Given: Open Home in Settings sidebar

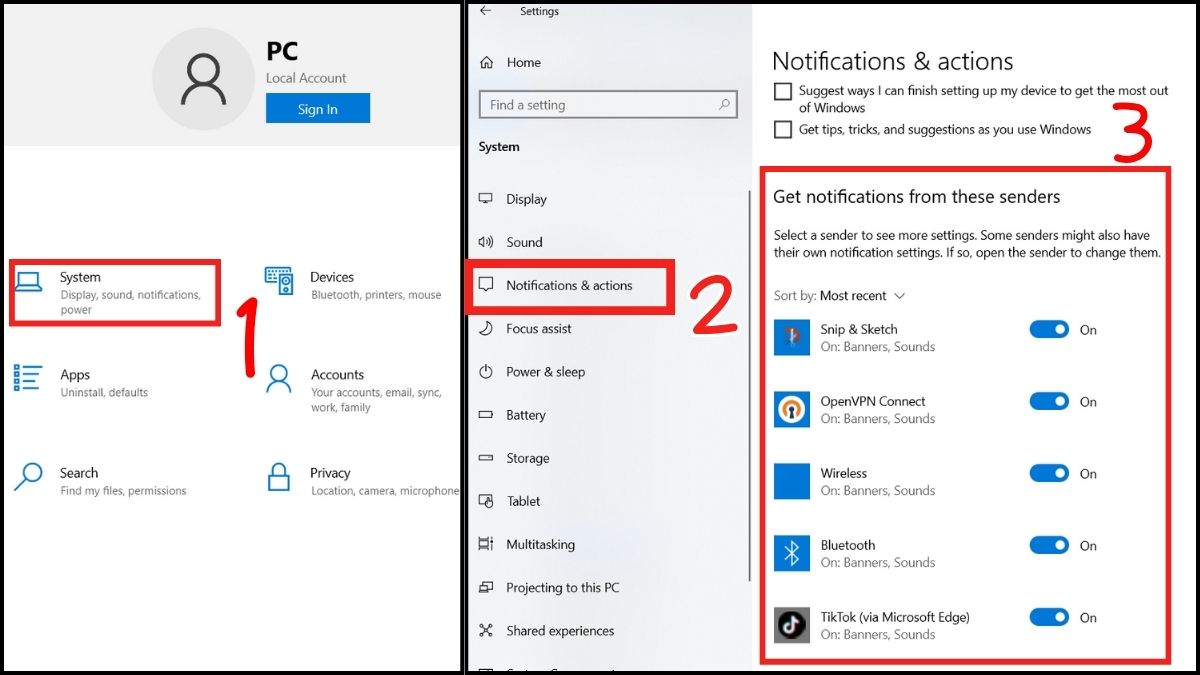Looking at the screenshot, I should (x=523, y=62).
